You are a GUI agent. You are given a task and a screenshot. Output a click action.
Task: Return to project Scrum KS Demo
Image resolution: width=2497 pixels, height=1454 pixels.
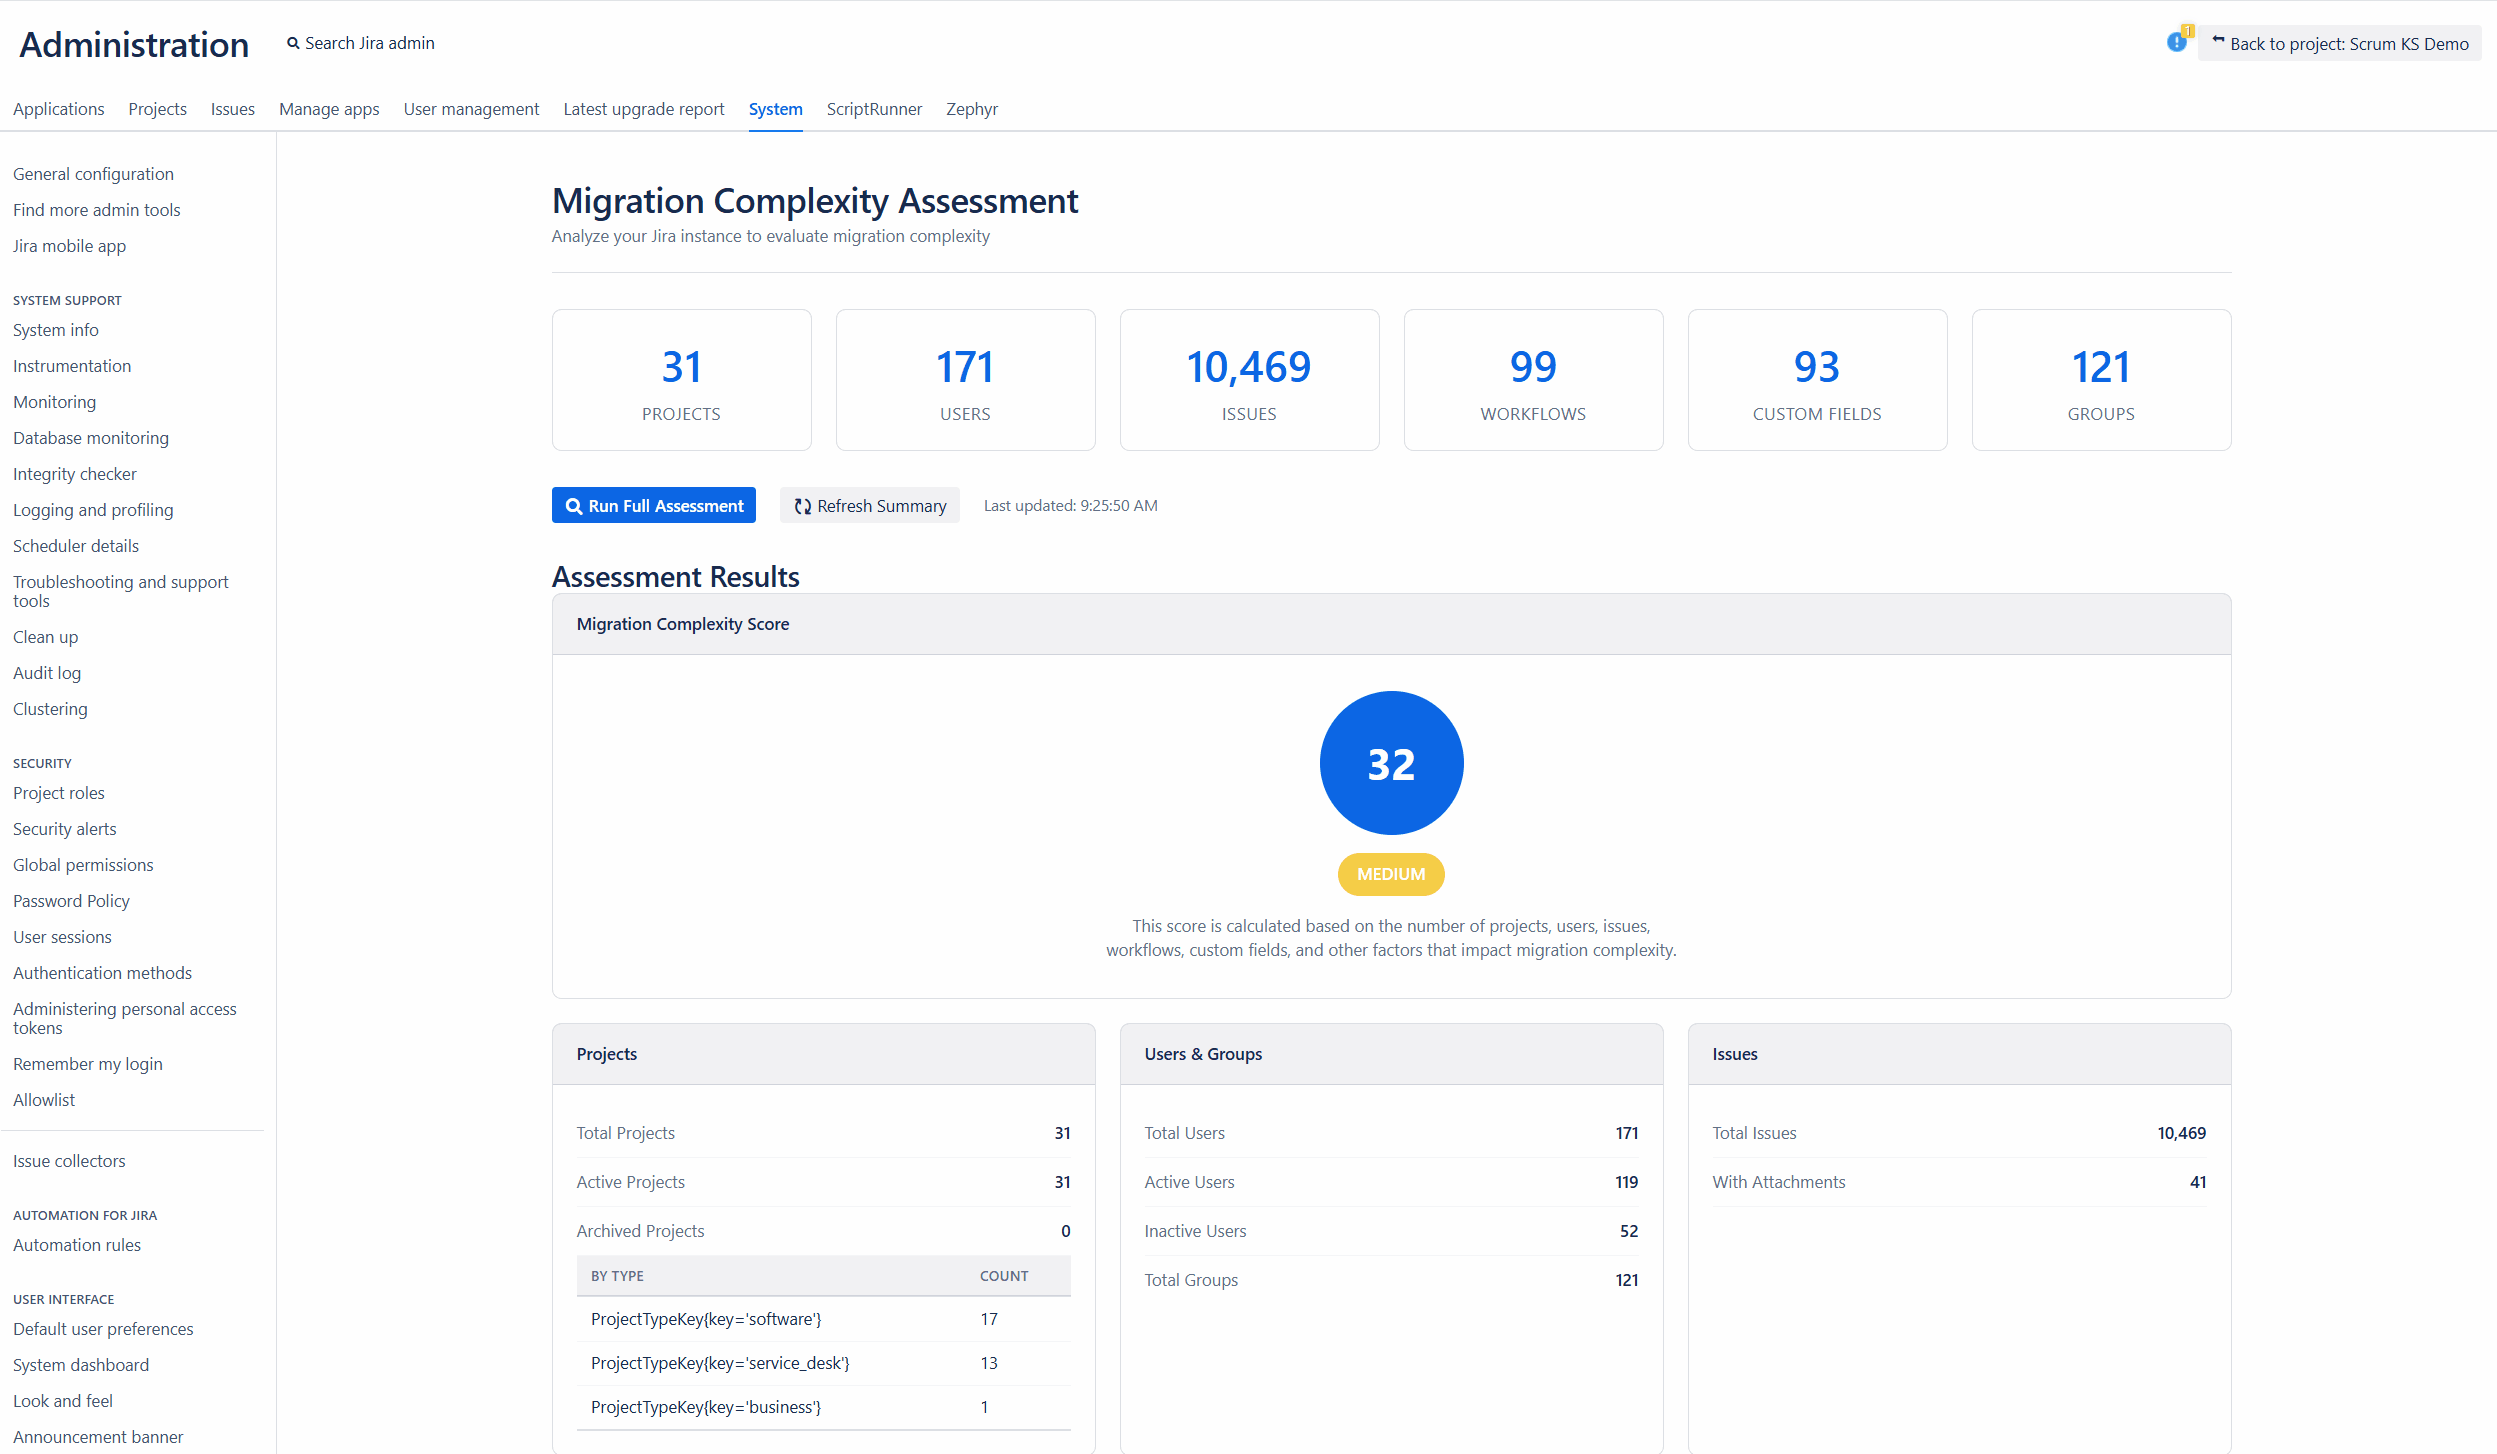pyautogui.click(x=2341, y=42)
